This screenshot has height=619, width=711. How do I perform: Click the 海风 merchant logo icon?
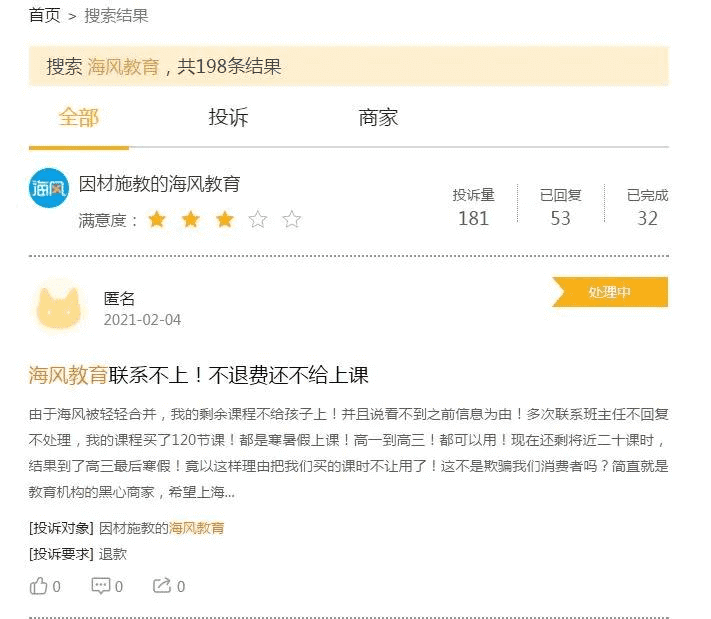[49, 188]
